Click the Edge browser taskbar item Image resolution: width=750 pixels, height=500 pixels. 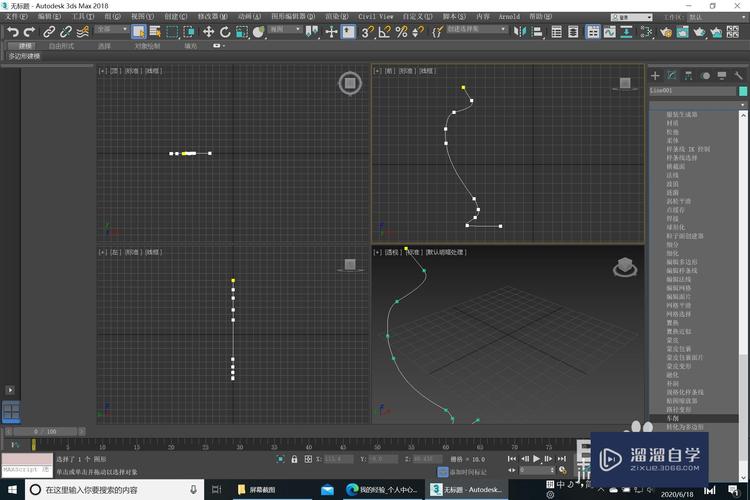(x=382, y=489)
